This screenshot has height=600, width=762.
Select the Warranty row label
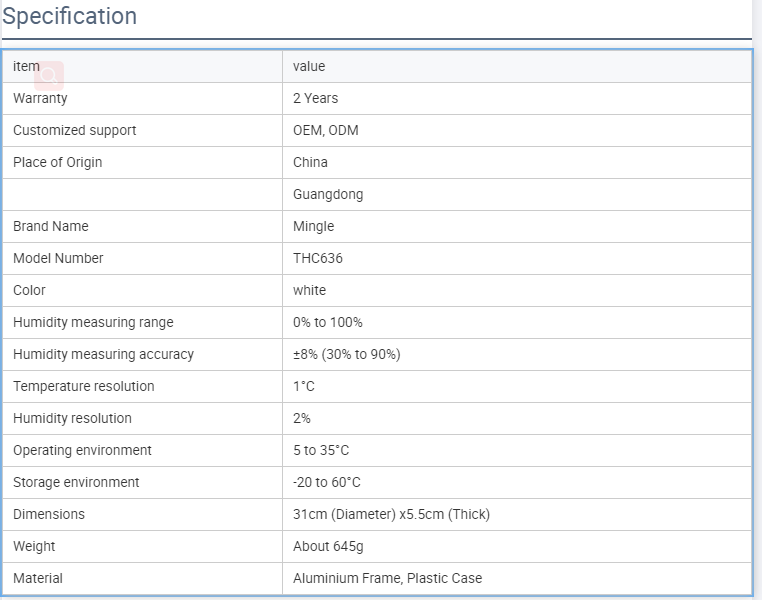coord(40,98)
